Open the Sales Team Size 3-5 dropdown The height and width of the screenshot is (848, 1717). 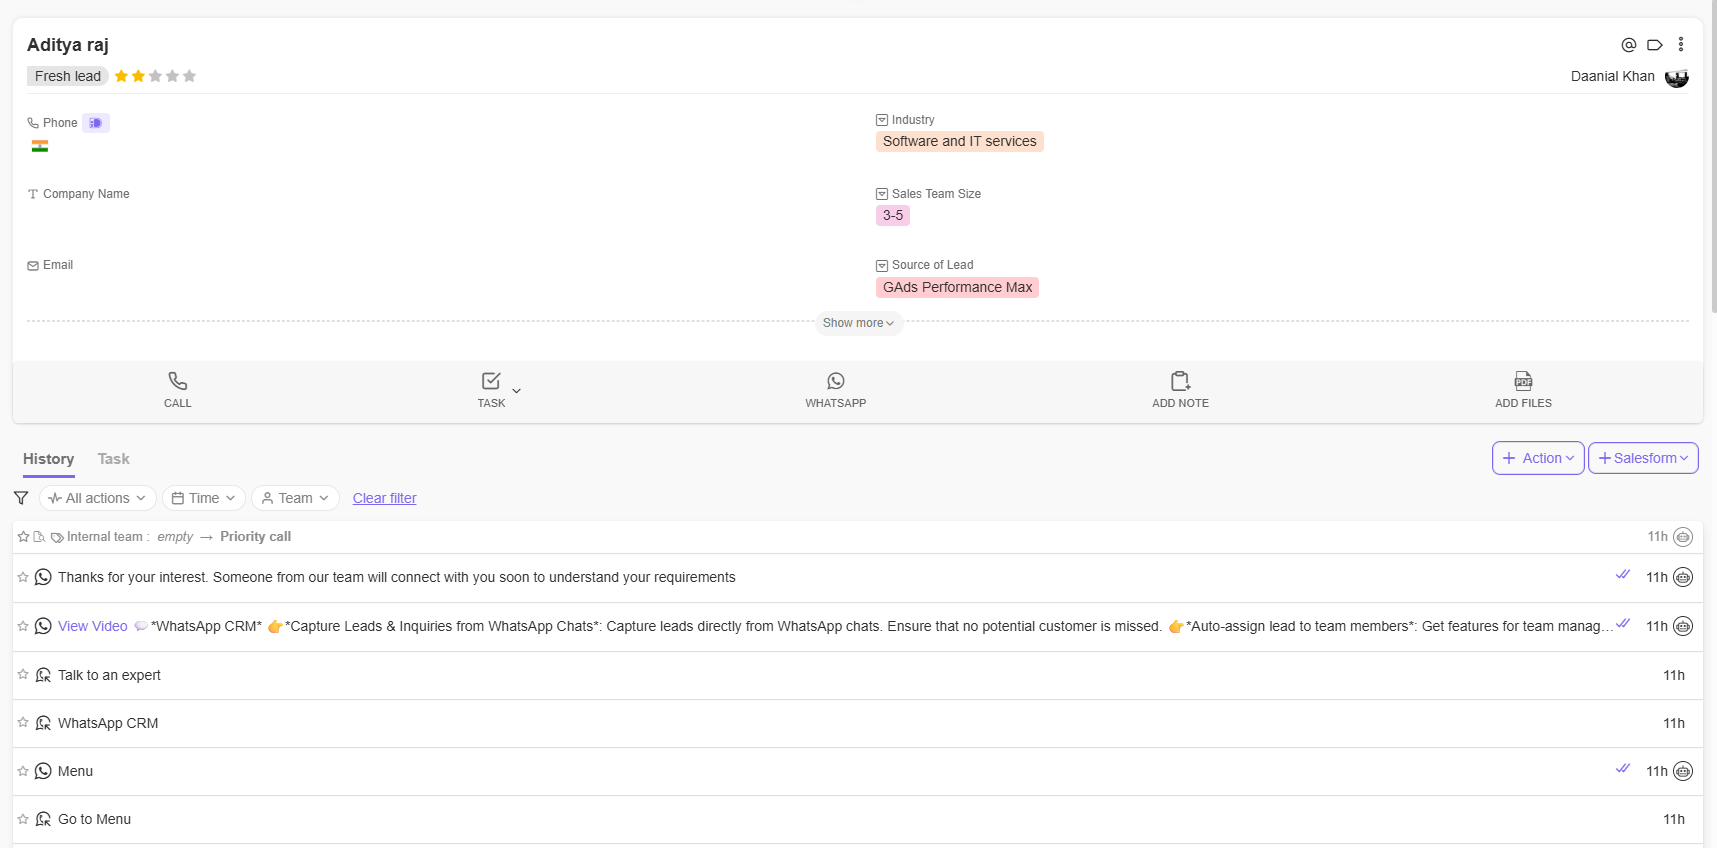(893, 216)
